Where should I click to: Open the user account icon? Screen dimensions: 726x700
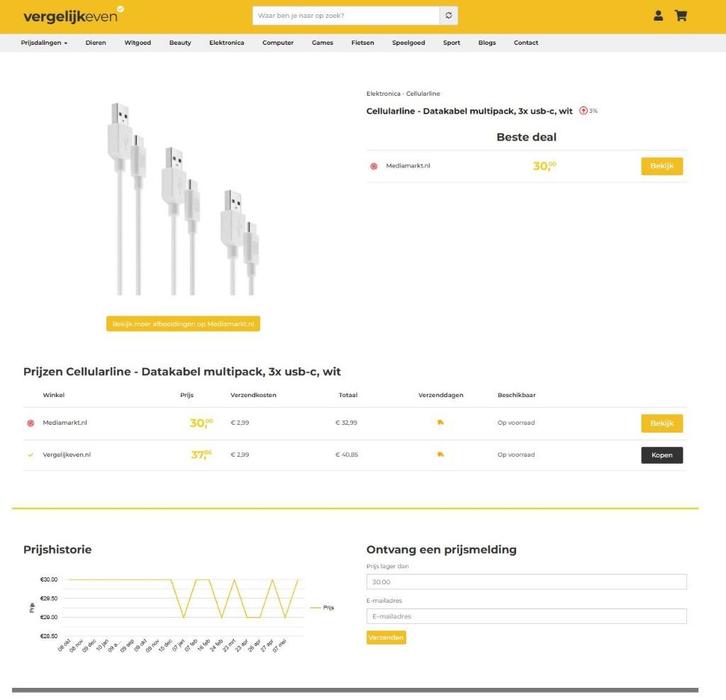(658, 16)
